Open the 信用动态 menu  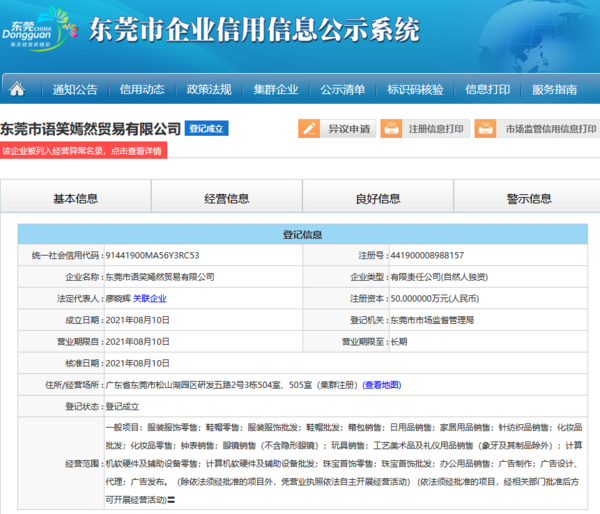[x=142, y=90]
